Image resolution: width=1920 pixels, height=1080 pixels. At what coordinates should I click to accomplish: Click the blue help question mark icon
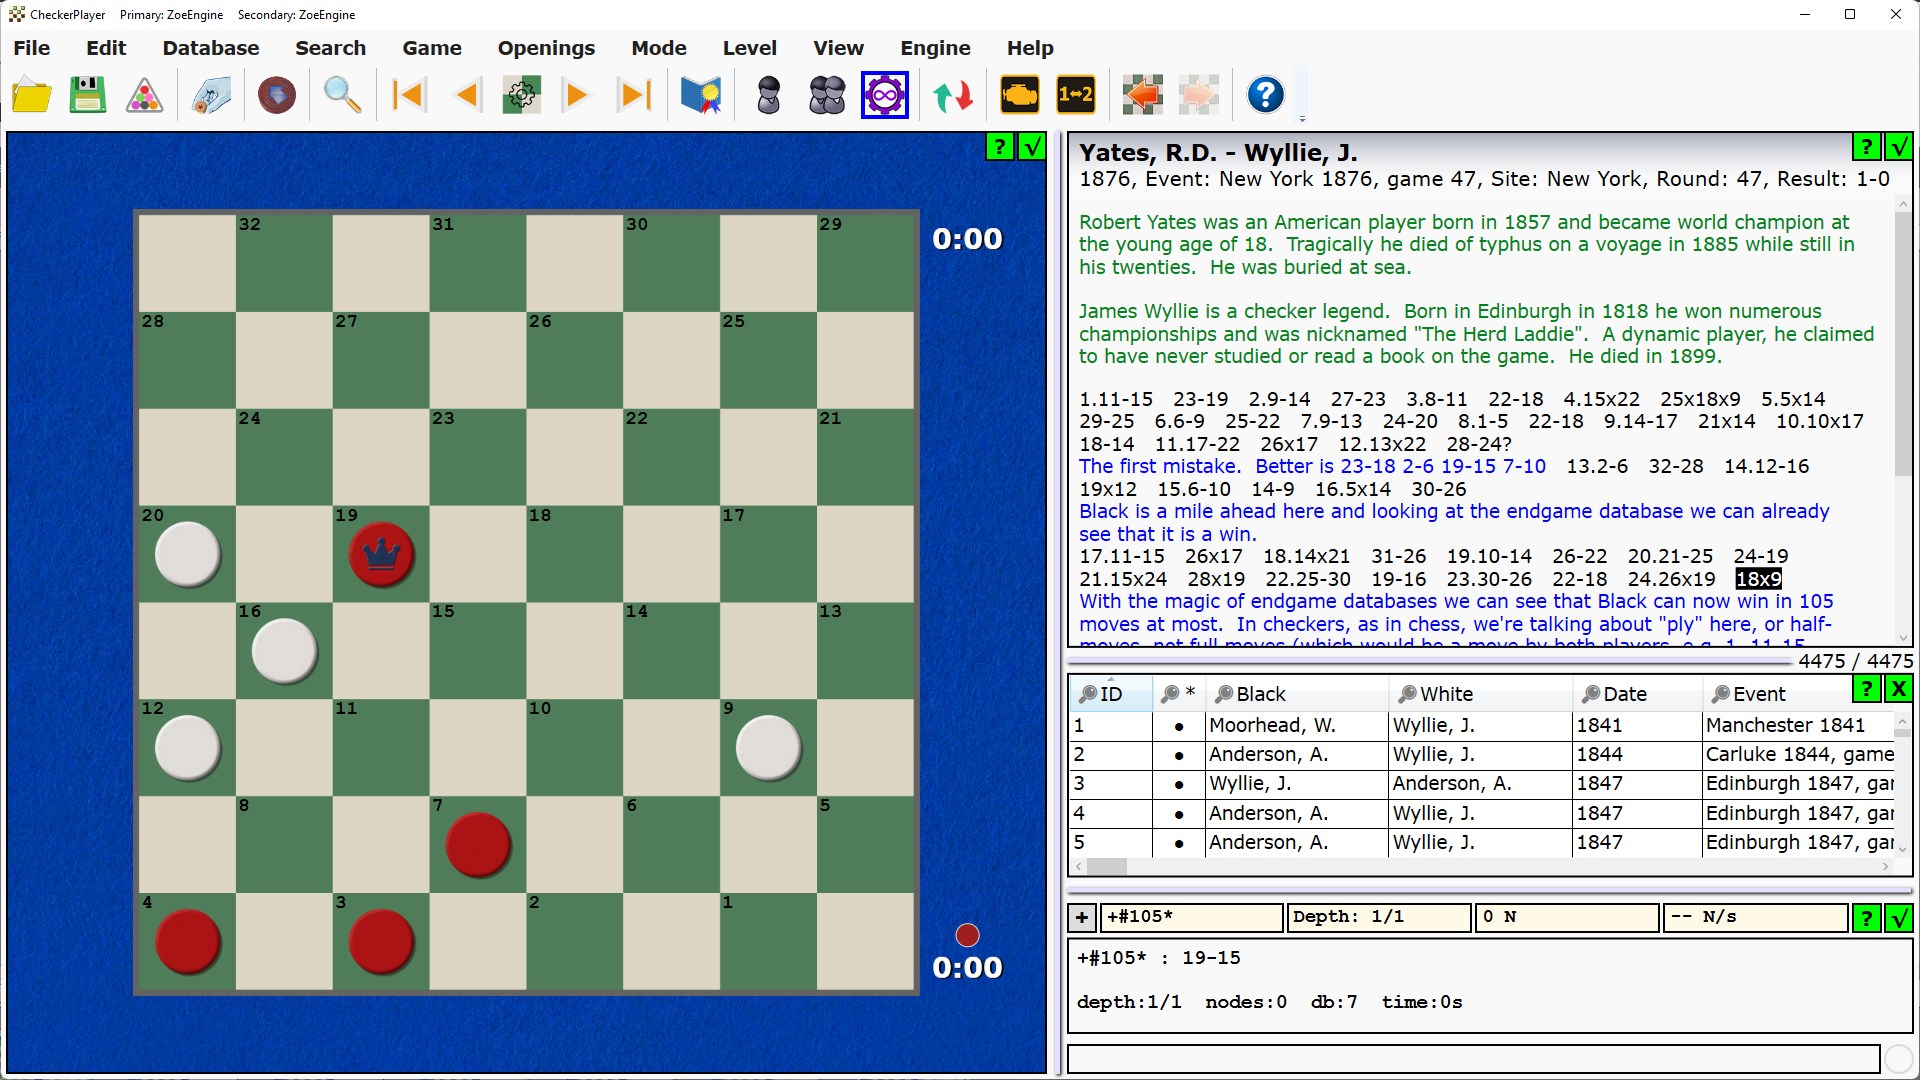1265,96
